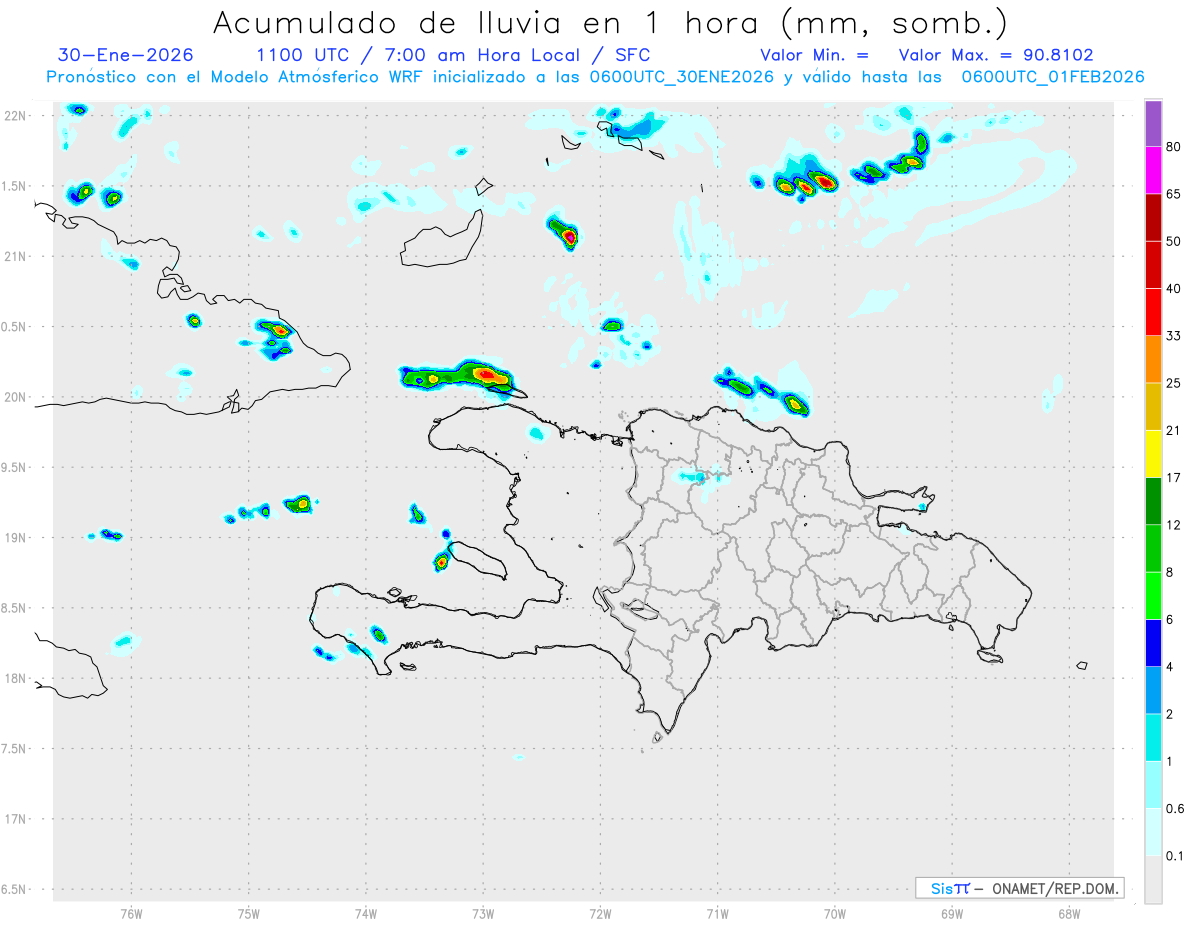Select the '18N' latitude label
The width and height of the screenshot is (1200, 927).
(14, 679)
